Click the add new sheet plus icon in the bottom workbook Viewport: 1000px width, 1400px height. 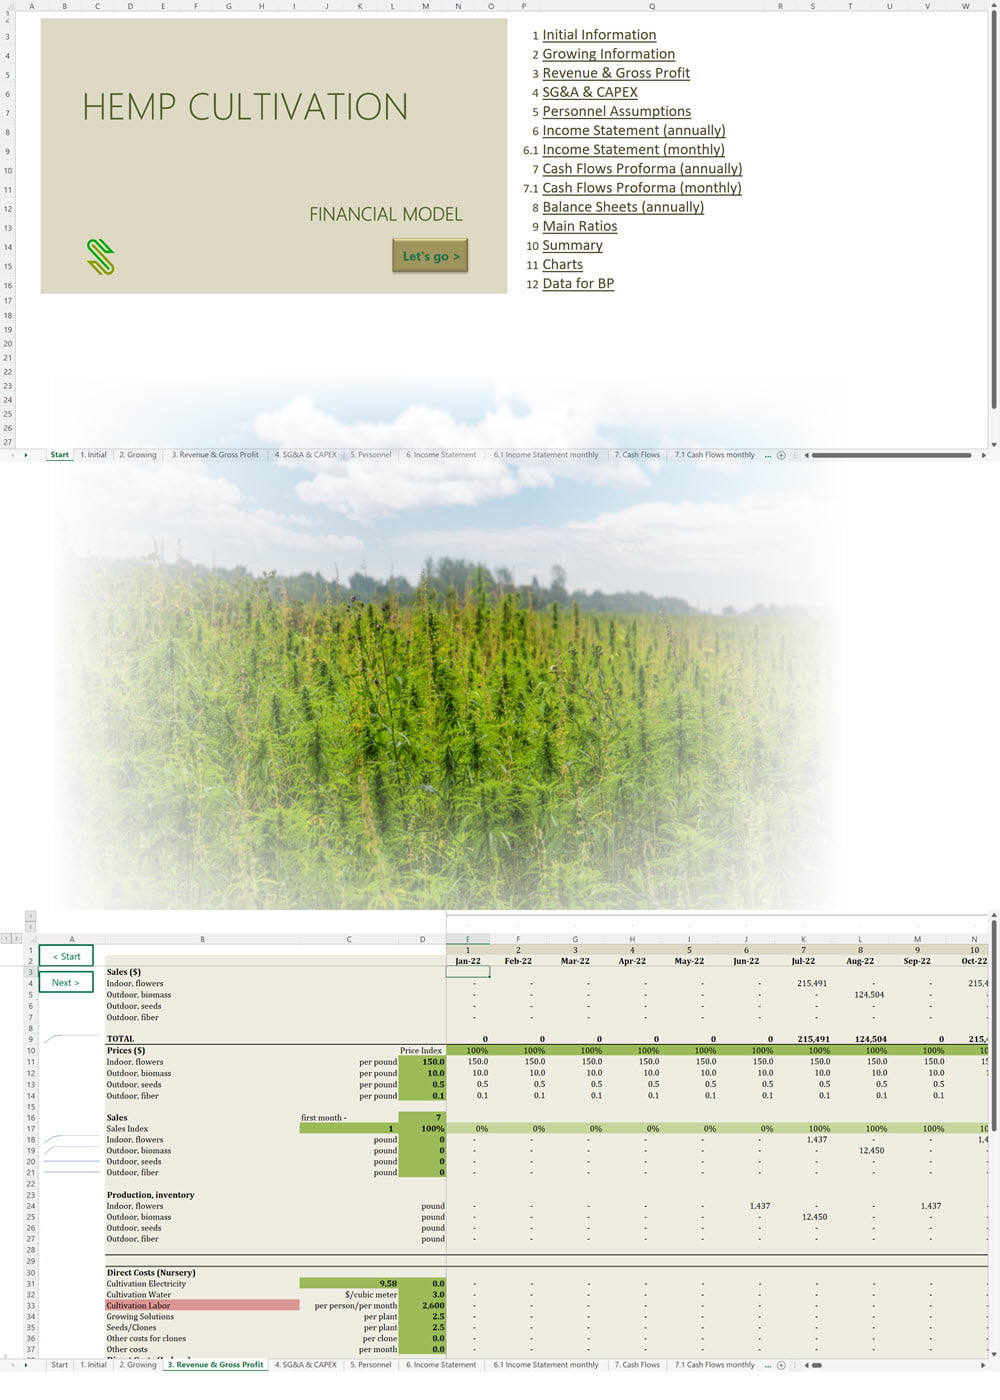pos(782,1365)
